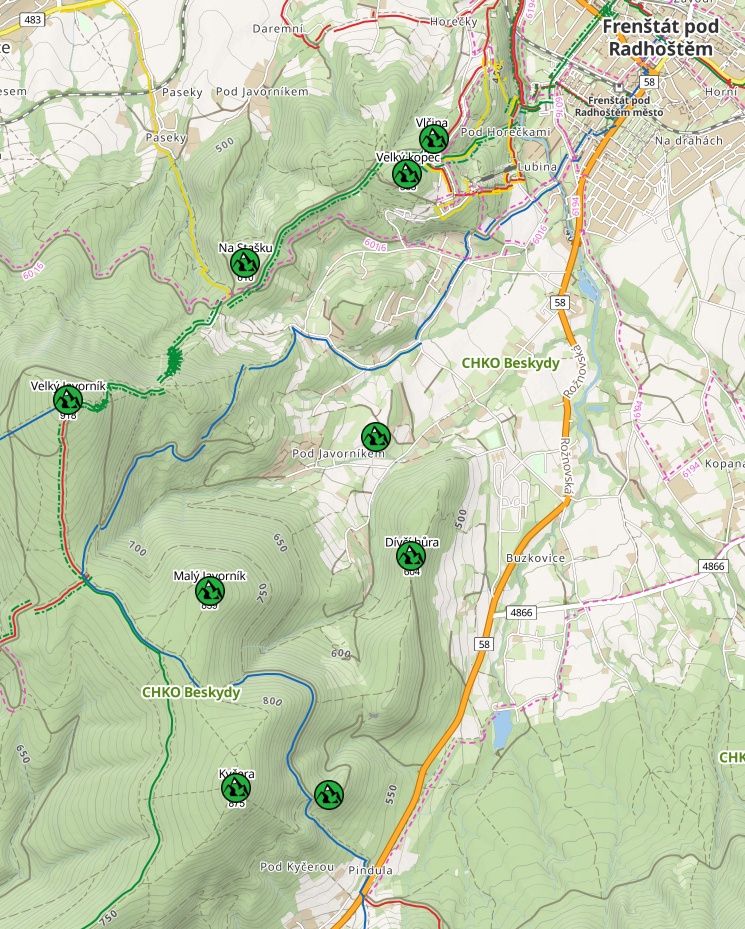Click the small blue pond beside road 58
This screenshot has width=745, height=929.
(501, 730)
